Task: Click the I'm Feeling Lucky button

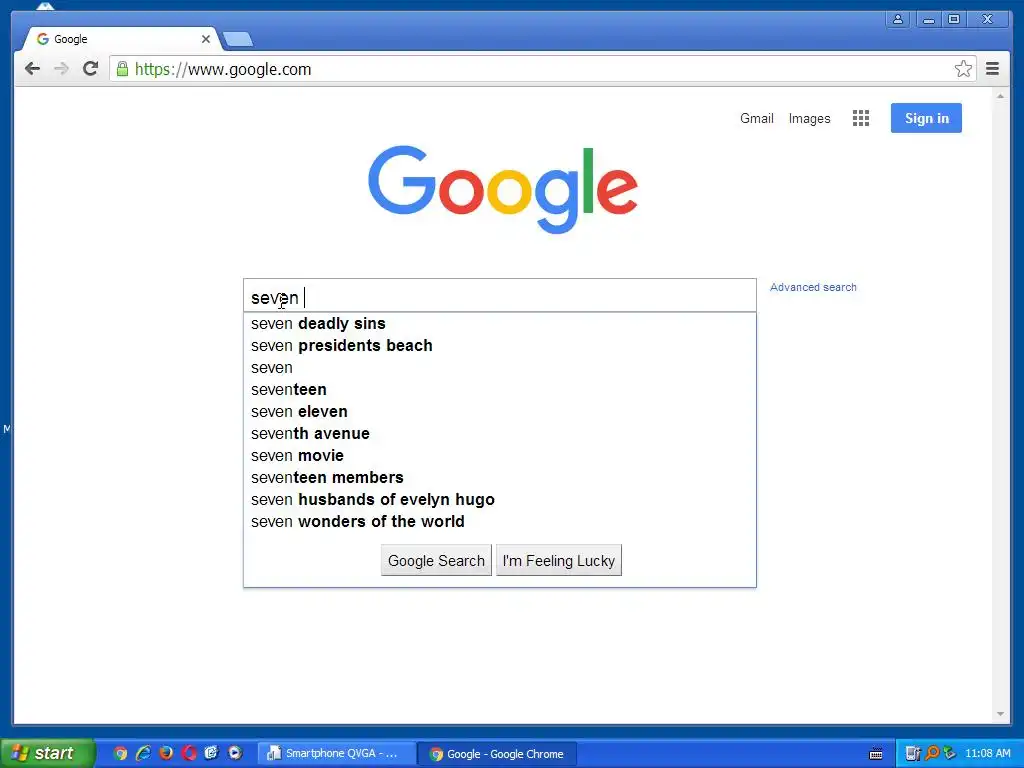Action: point(559,560)
